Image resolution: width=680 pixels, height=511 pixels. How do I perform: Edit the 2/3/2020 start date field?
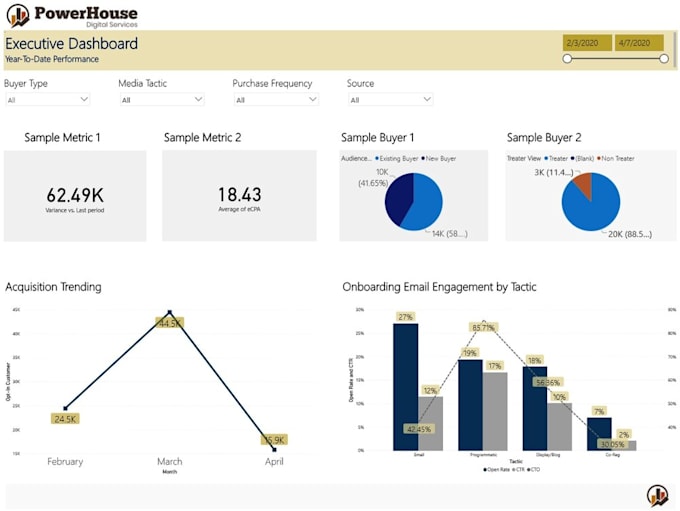coord(587,43)
